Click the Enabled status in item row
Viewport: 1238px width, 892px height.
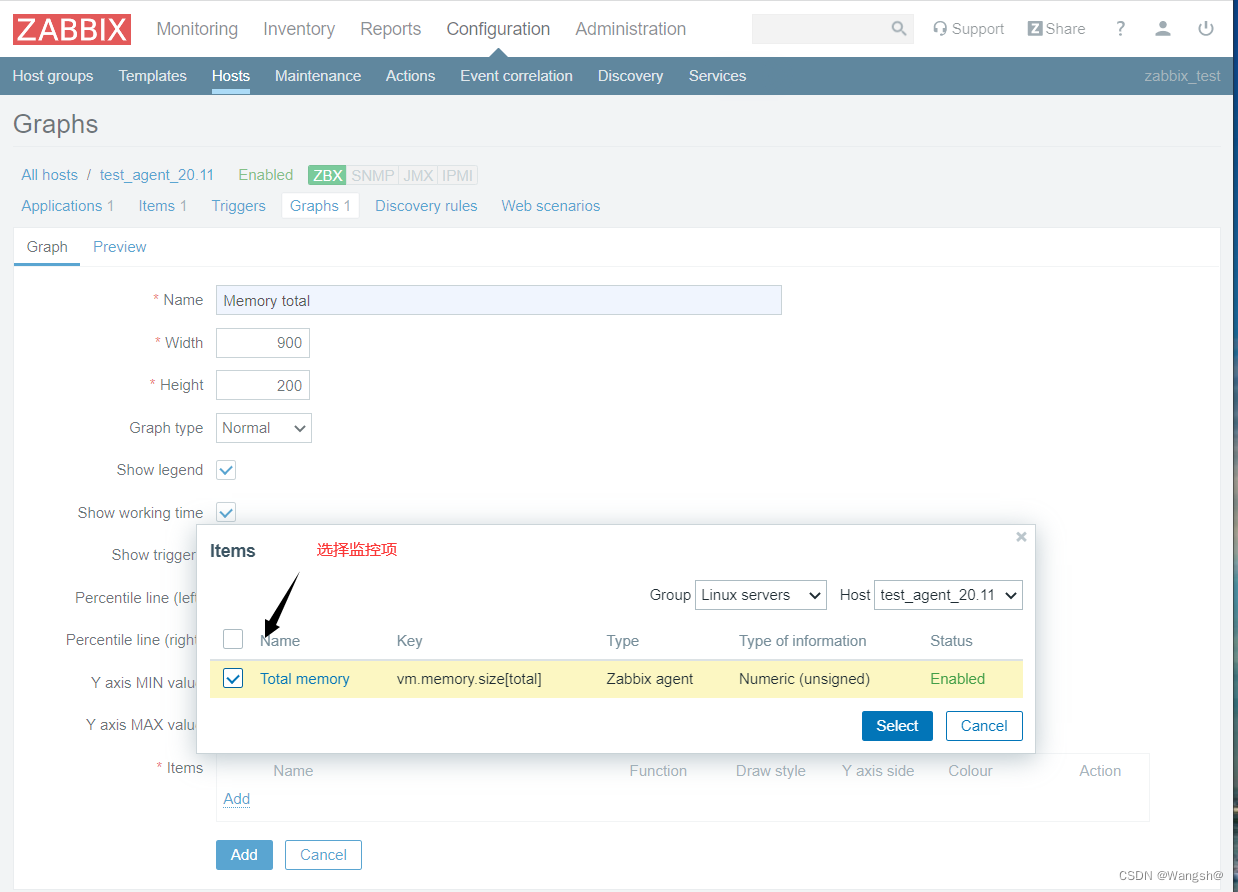pos(958,679)
